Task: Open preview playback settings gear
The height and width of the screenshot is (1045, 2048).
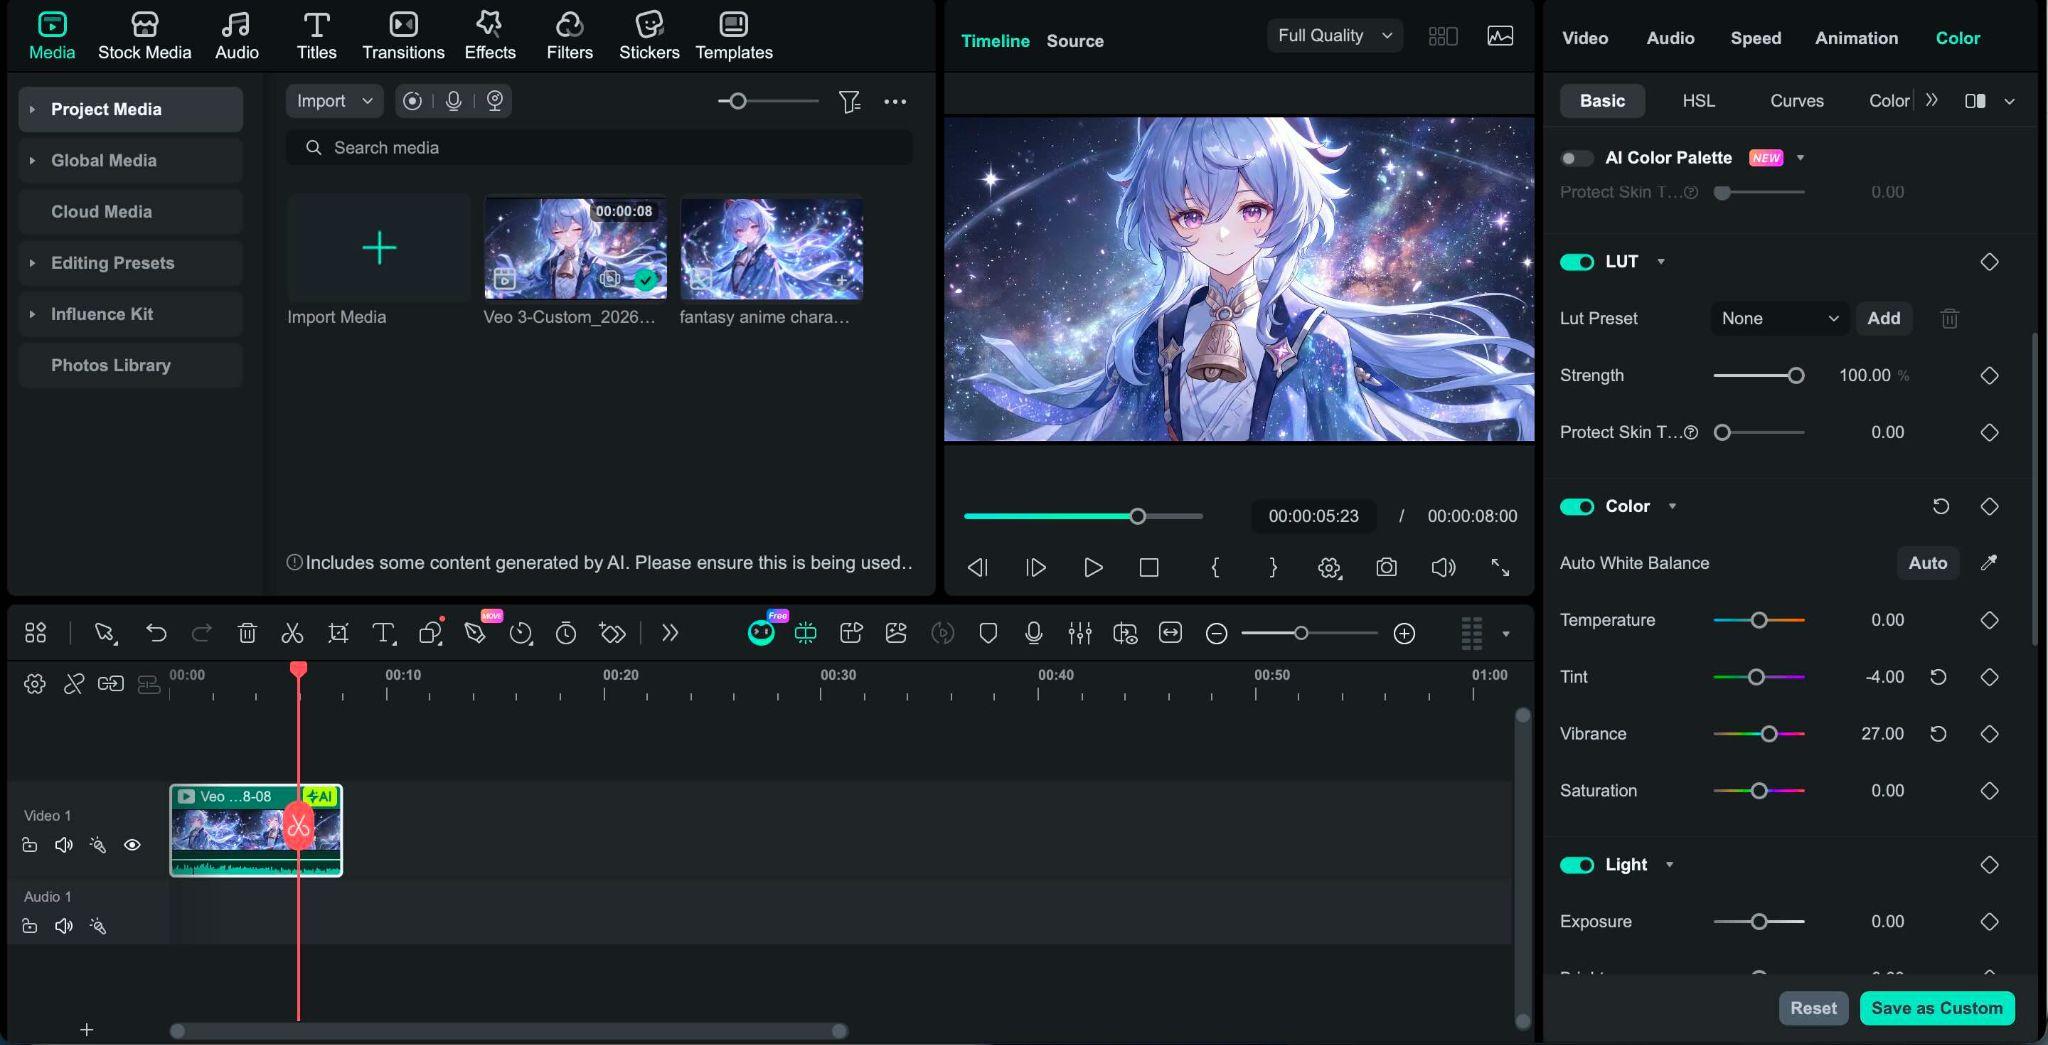Action: (1329, 568)
